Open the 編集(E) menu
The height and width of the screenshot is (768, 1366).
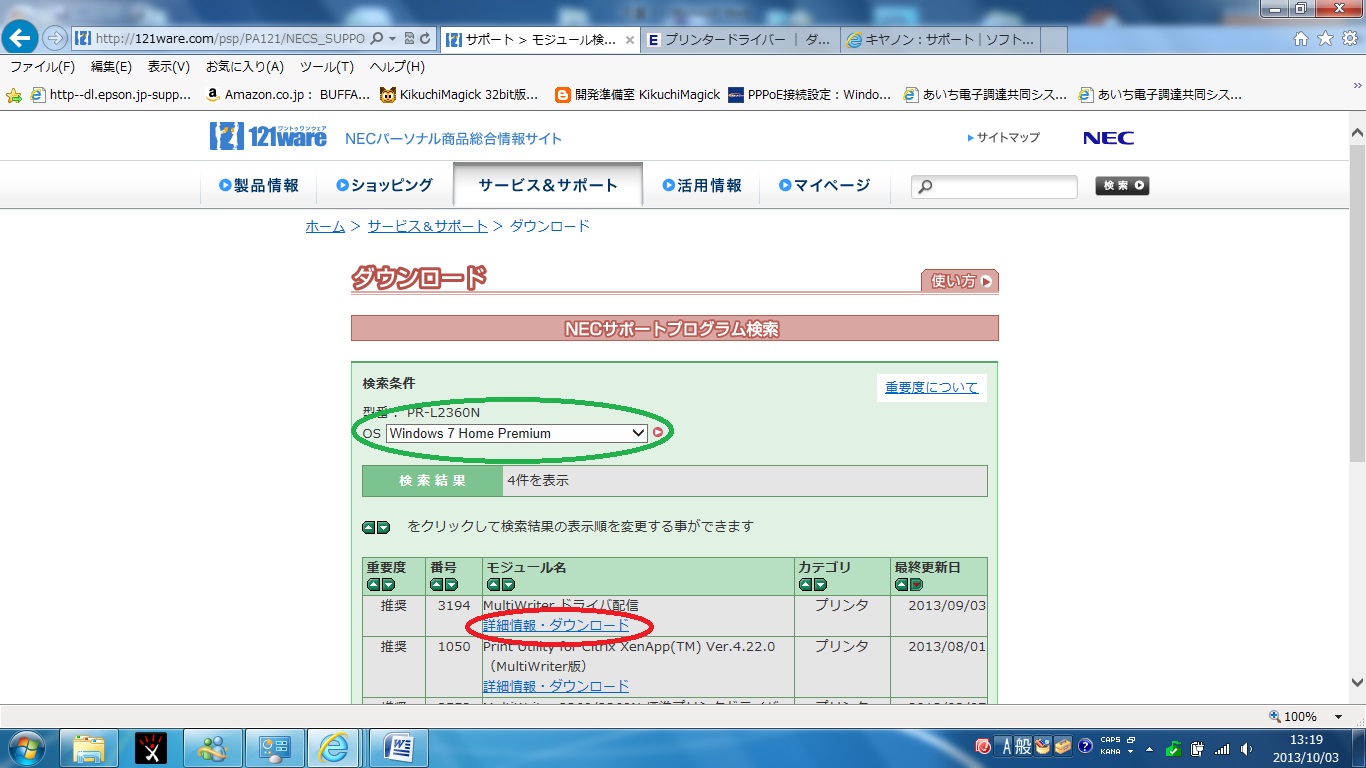tap(111, 67)
